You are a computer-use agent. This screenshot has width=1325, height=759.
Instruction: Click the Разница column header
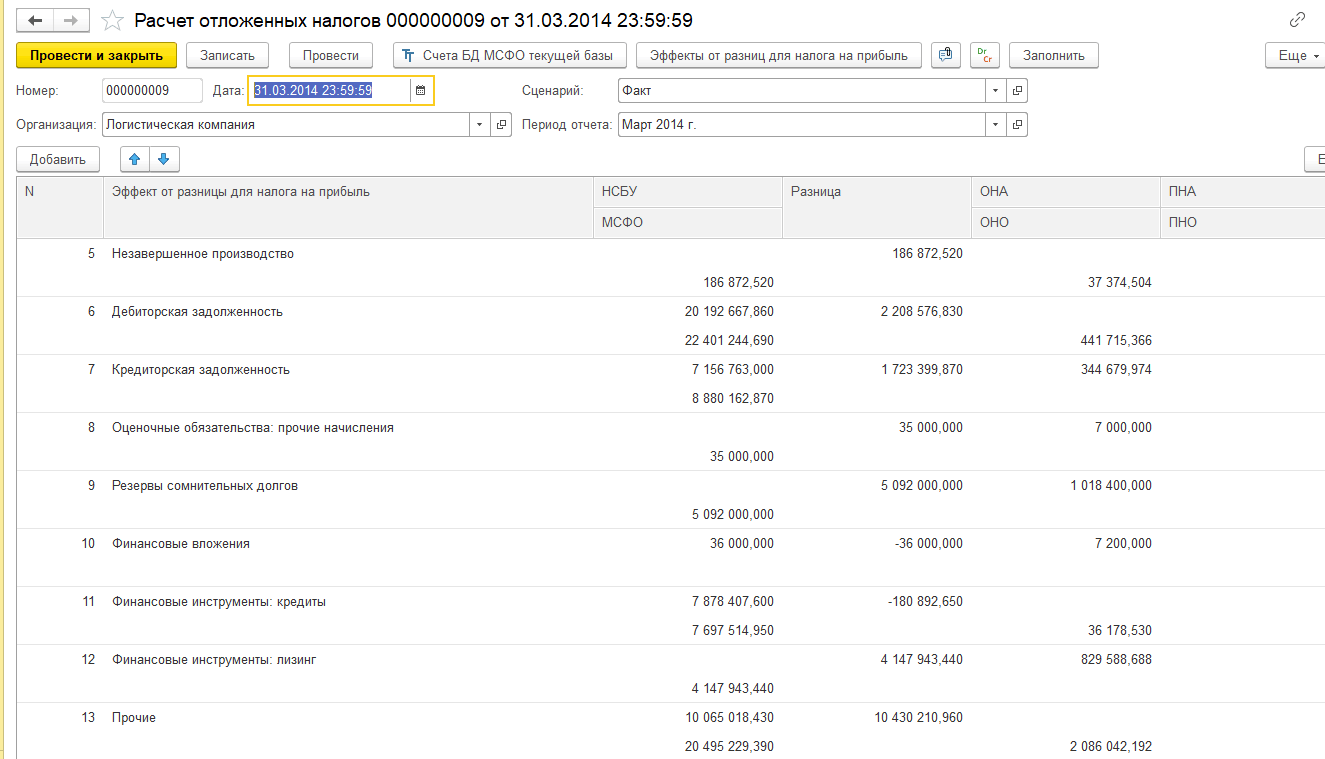click(877, 207)
